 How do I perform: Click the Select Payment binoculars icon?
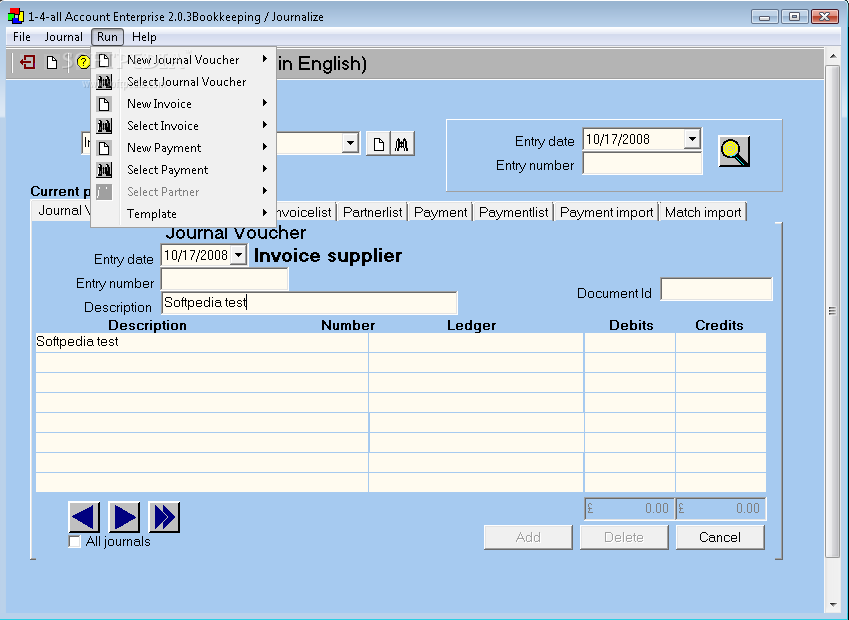click(x=104, y=170)
